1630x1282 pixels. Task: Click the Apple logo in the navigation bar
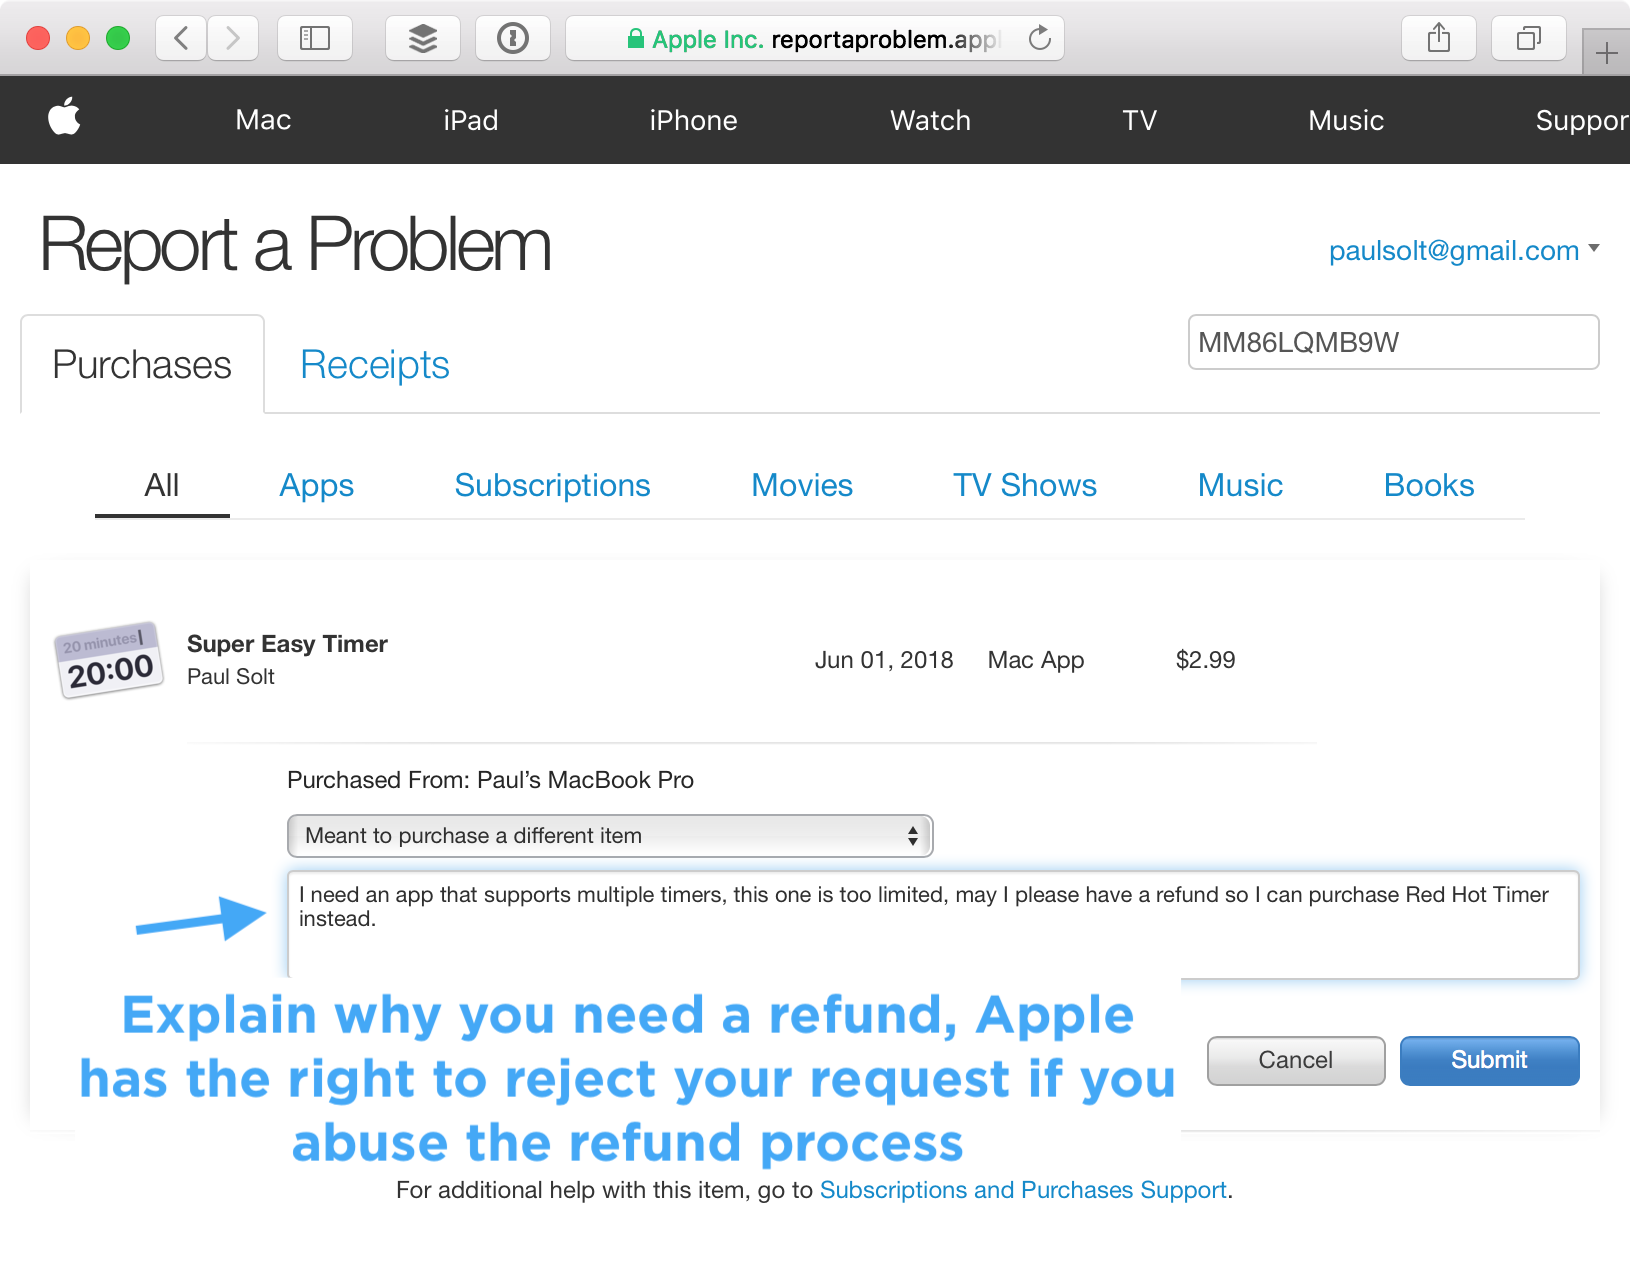coord(64,119)
